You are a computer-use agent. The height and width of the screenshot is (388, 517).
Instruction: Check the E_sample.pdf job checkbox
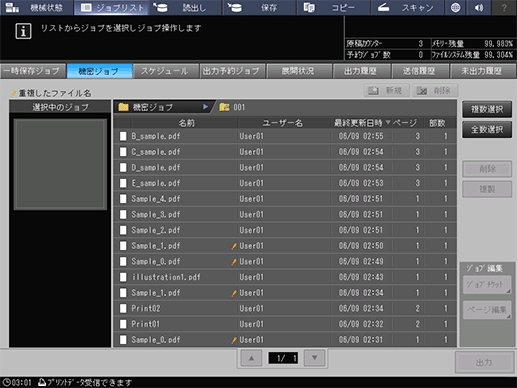click(123, 183)
